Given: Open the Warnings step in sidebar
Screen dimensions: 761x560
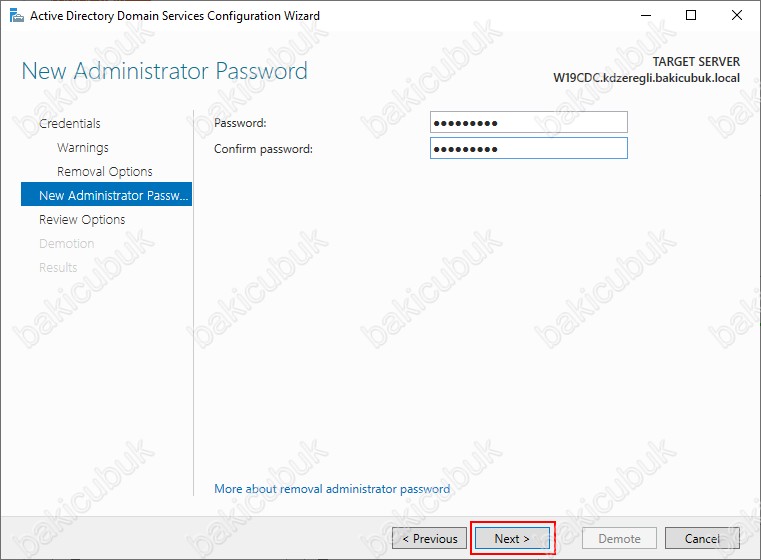Looking at the screenshot, I should click(x=83, y=147).
